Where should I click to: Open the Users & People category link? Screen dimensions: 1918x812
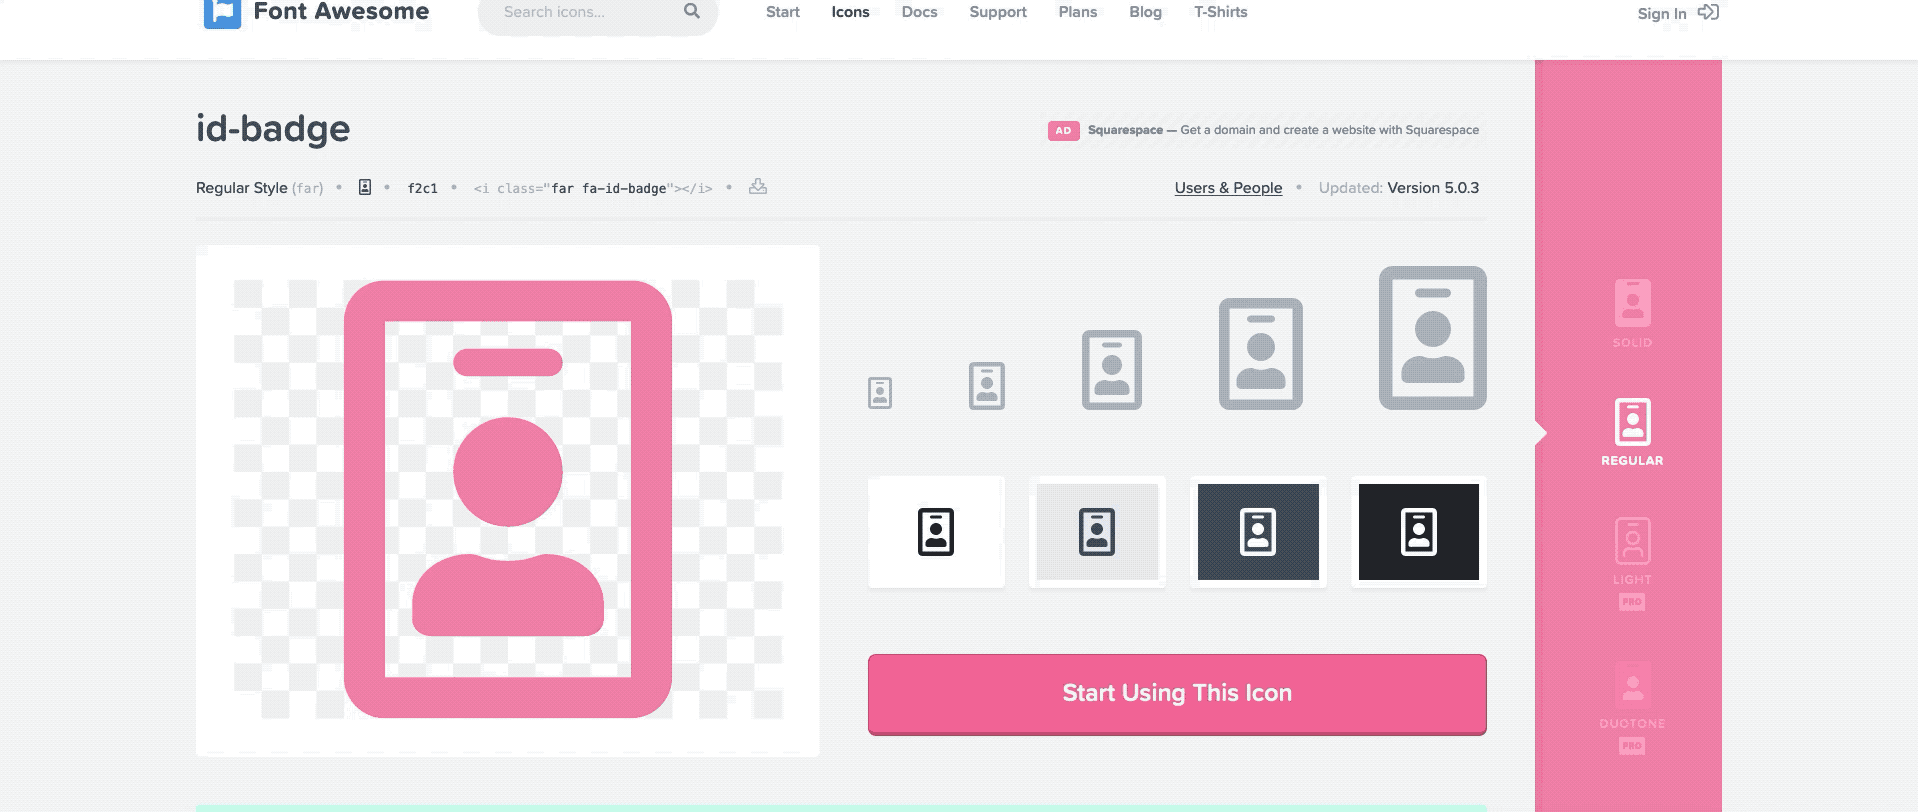pos(1228,188)
